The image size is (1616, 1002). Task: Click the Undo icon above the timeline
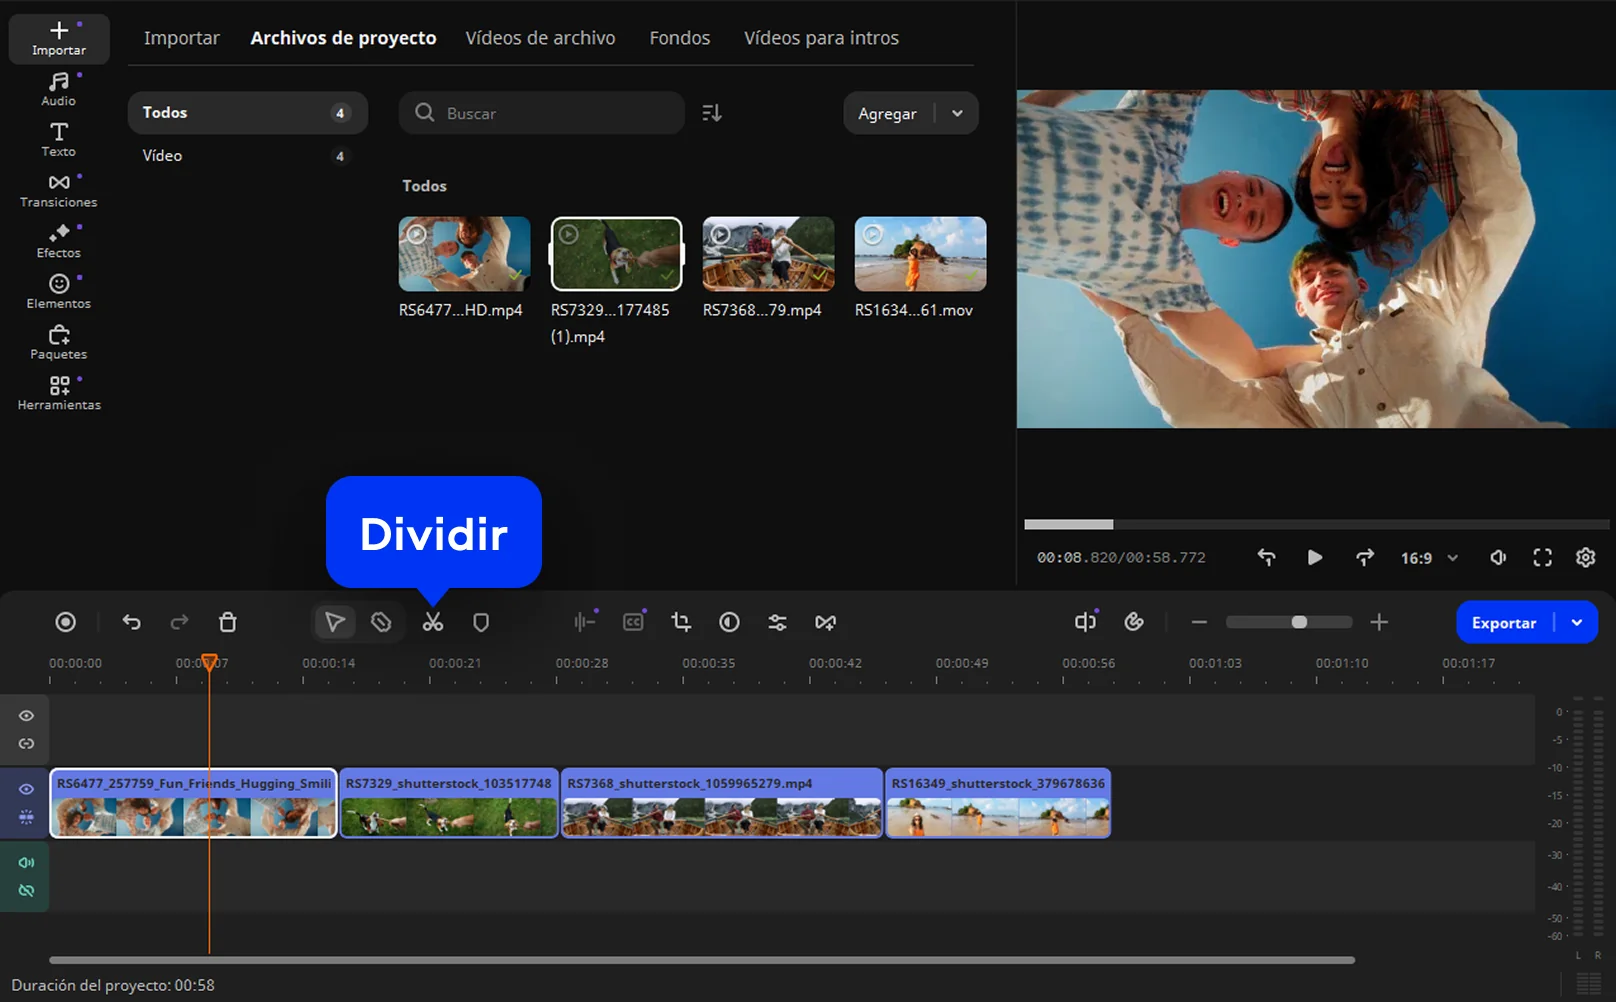click(x=131, y=621)
